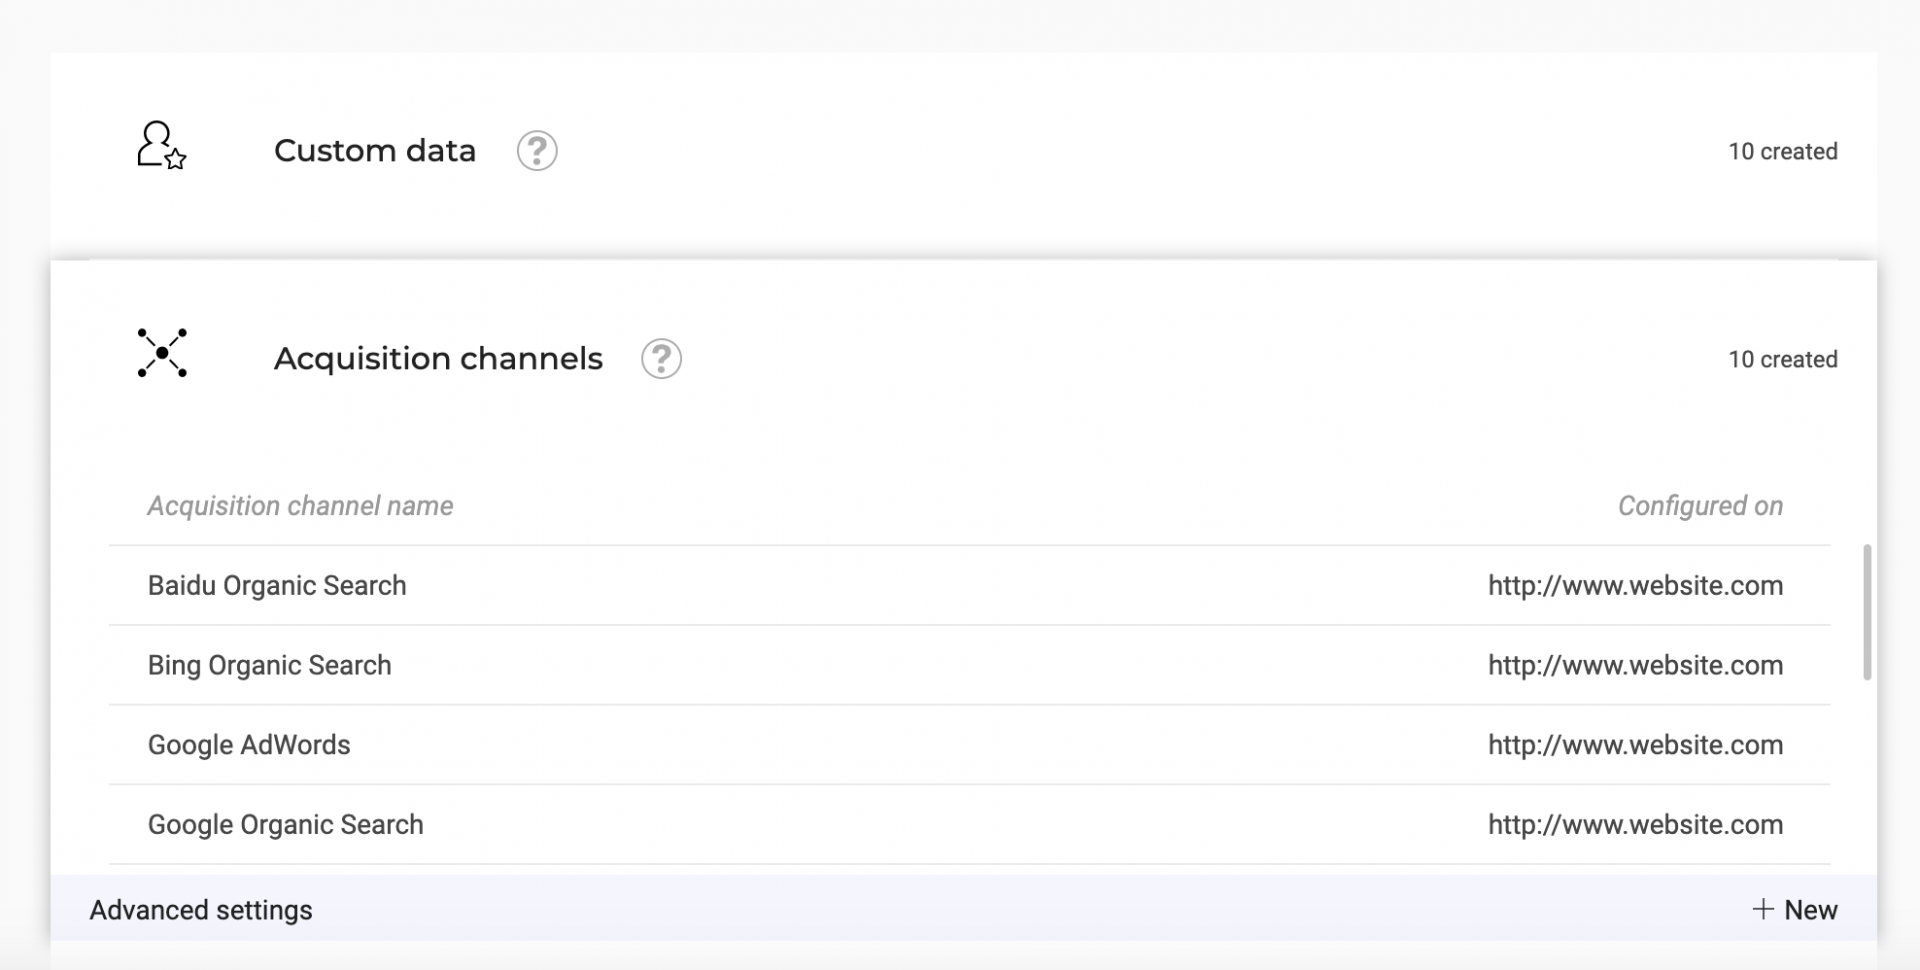This screenshot has width=1920, height=970.
Task: Open help for Acquisition channels
Action: (661, 359)
